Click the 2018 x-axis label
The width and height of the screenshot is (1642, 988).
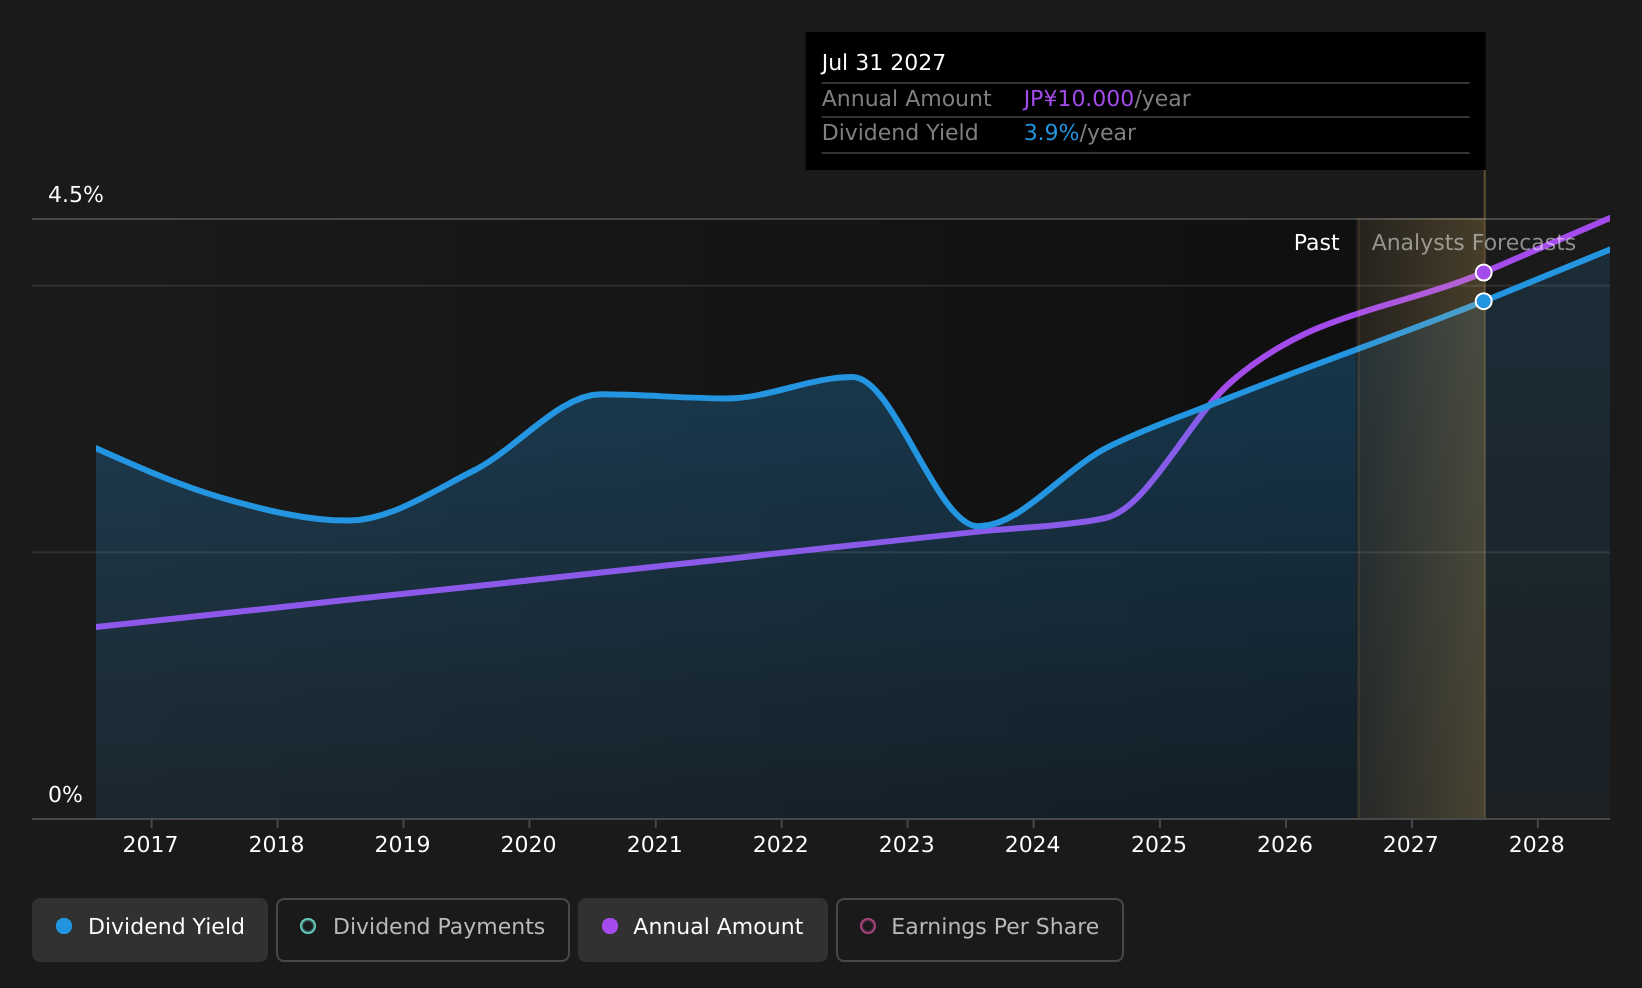pyautogui.click(x=276, y=845)
